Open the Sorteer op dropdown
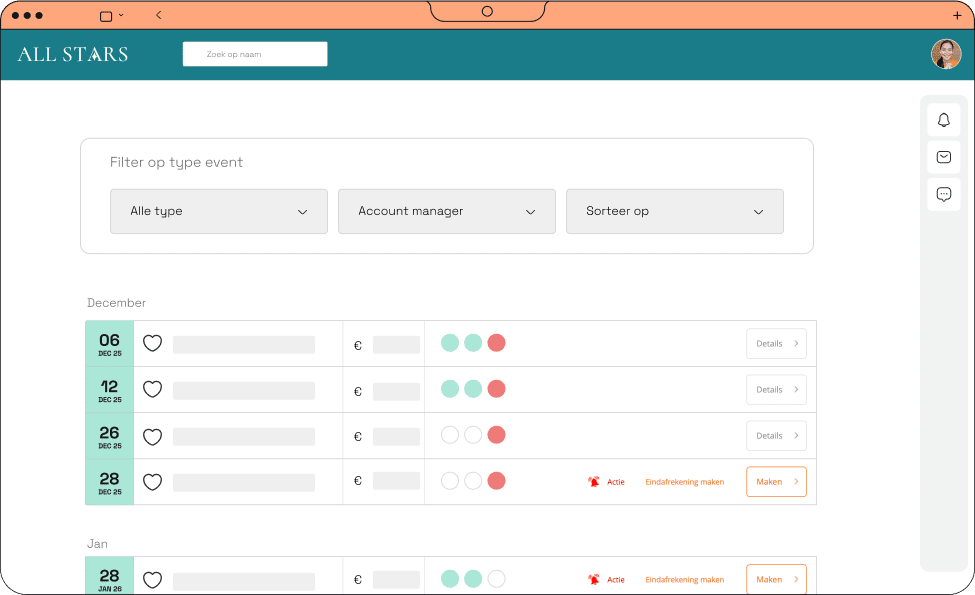This screenshot has height=595, width=975. click(x=674, y=211)
